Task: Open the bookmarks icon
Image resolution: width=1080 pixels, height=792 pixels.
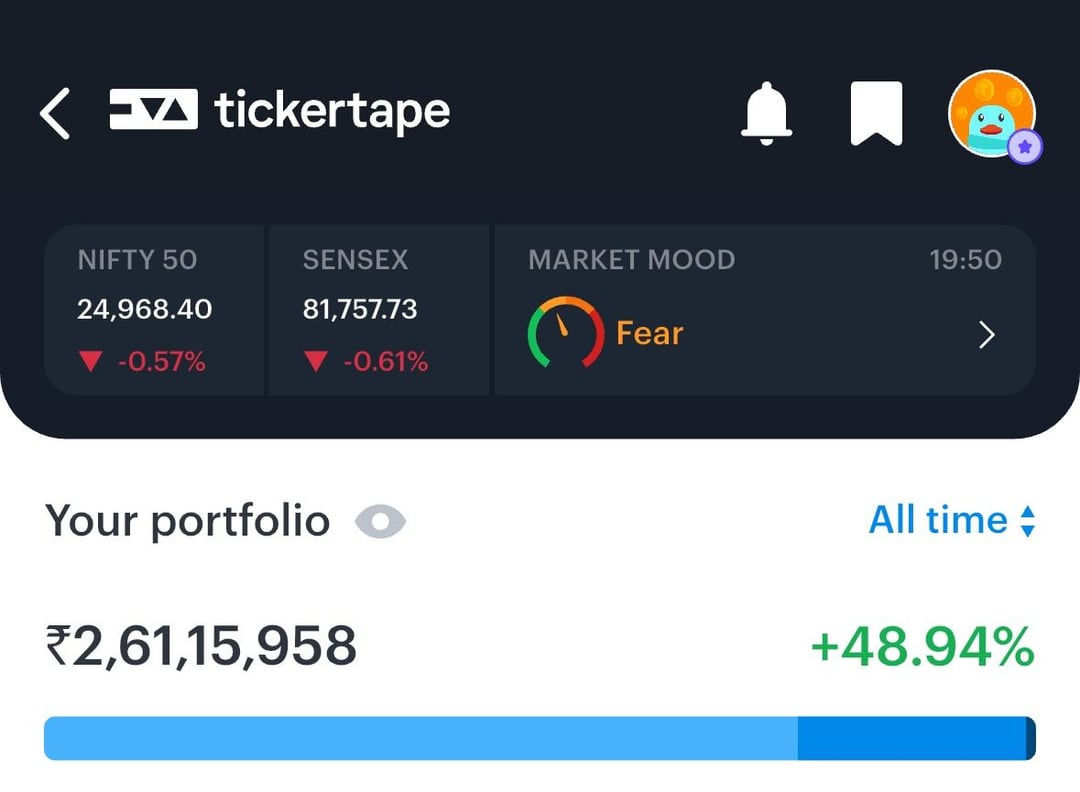Action: tap(876, 113)
